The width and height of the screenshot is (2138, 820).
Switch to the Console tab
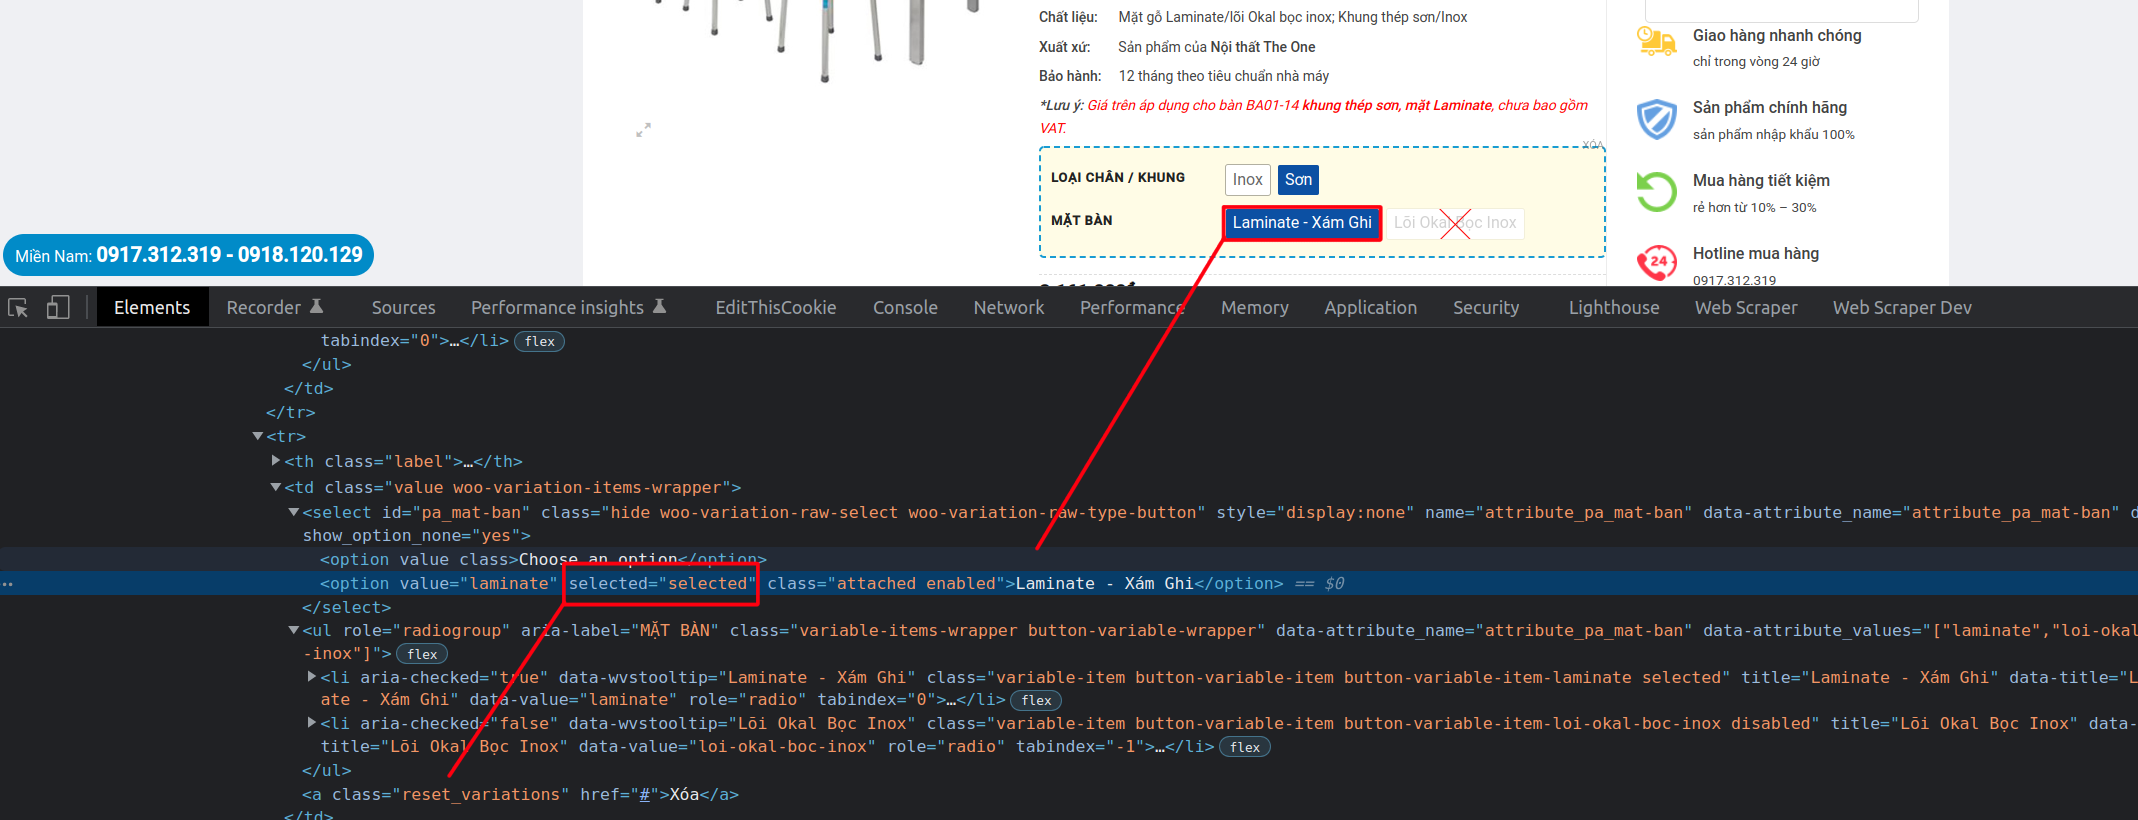904,308
